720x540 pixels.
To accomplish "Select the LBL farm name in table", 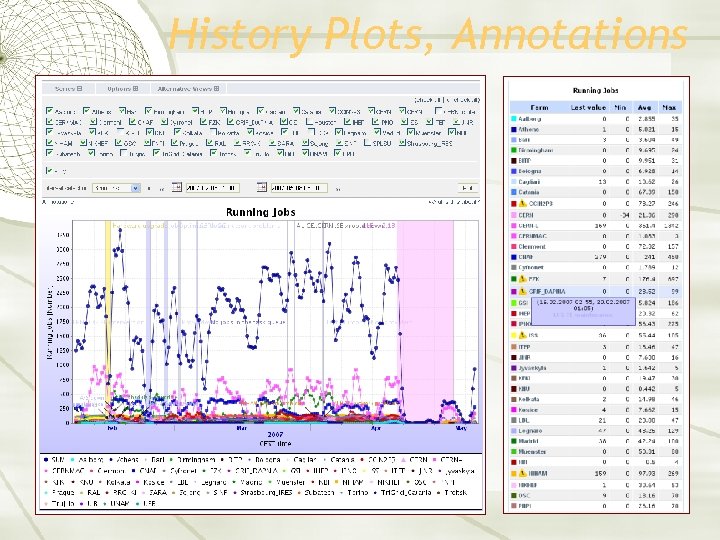I will [523, 420].
